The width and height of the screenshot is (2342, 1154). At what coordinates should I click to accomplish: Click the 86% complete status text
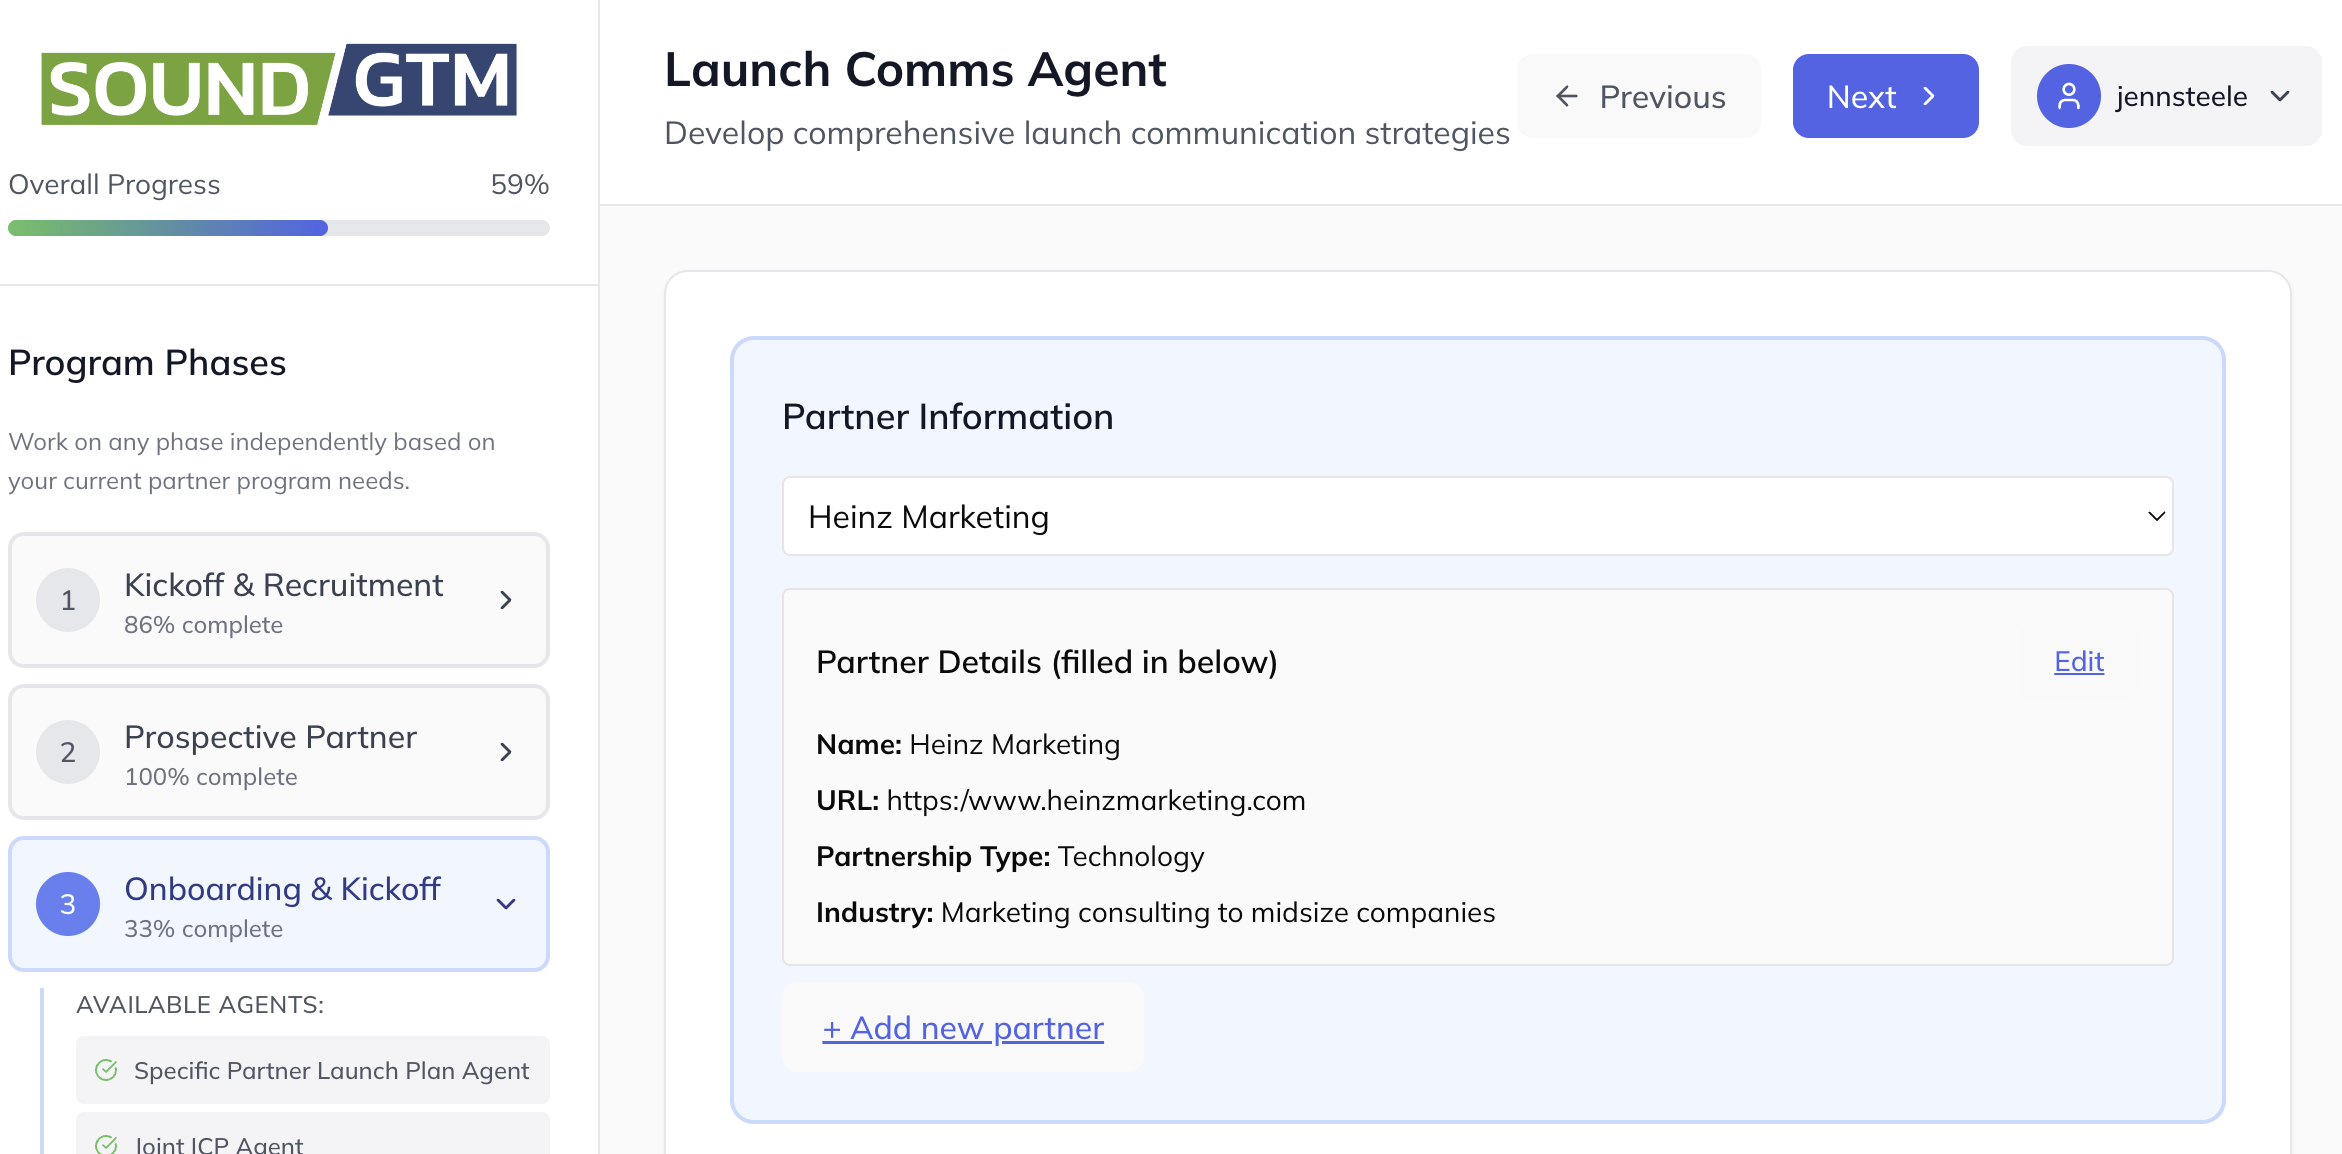click(203, 625)
